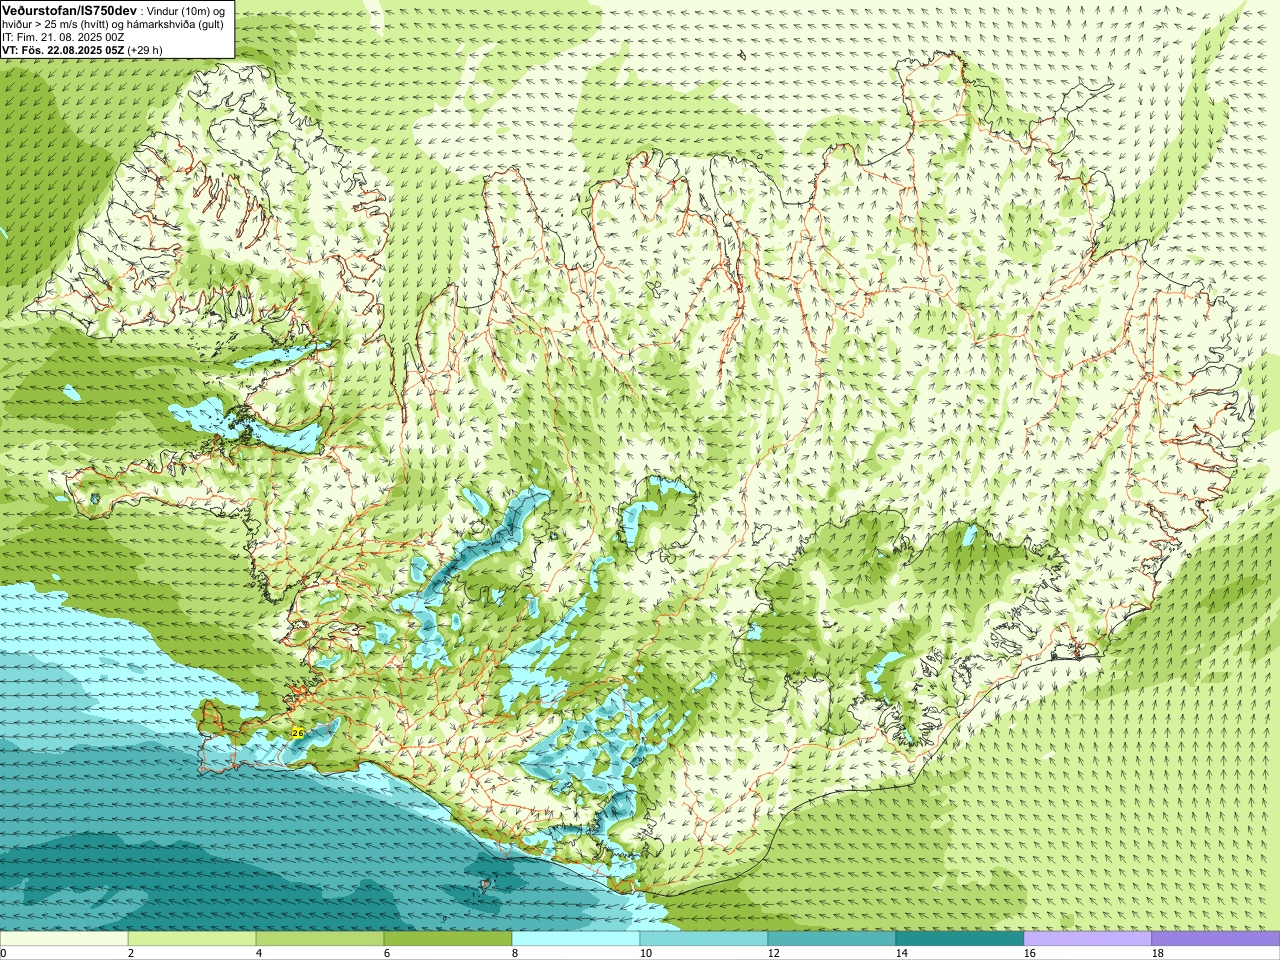Click the legend scale label '16'

pos(1029,953)
